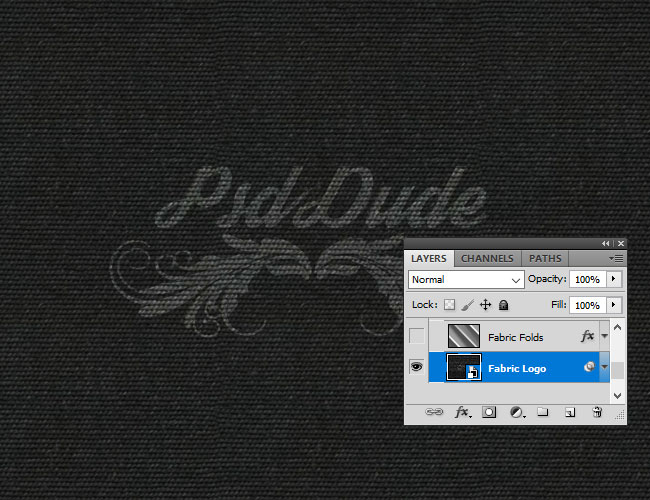The image size is (650, 500).
Task: Click the fx icon on Fabric Folds
Action: pyautogui.click(x=587, y=336)
